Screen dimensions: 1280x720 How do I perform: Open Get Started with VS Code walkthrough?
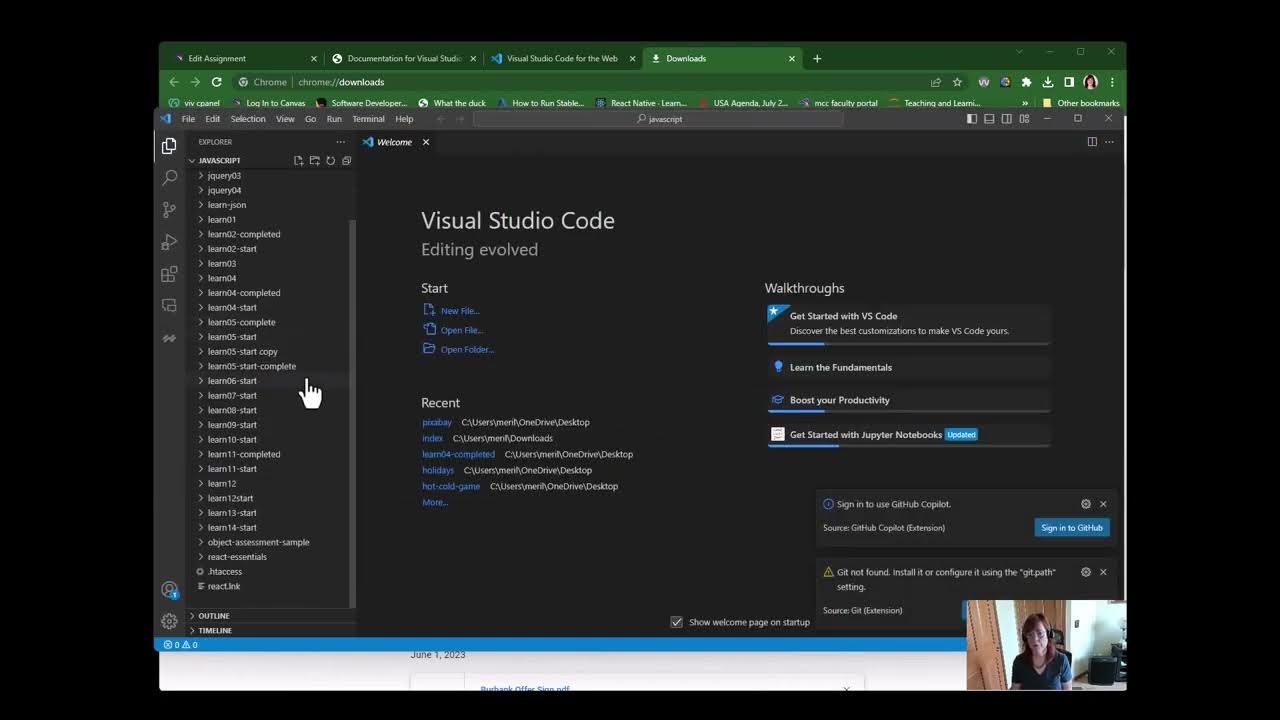coord(909,323)
